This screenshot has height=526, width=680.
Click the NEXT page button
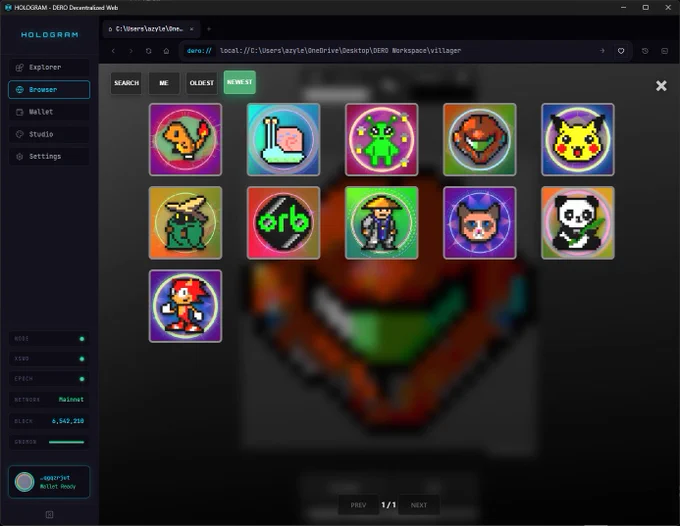pyautogui.click(x=419, y=505)
